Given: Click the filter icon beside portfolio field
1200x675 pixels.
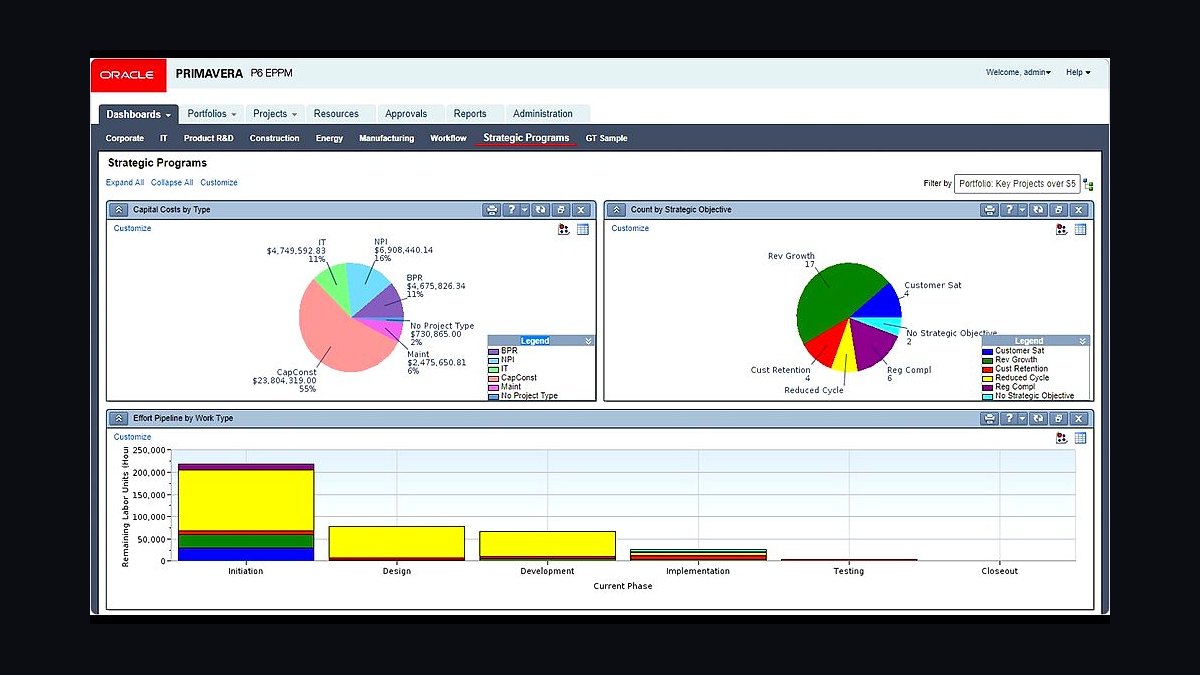Looking at the screenshot, I should [1088, 185].
